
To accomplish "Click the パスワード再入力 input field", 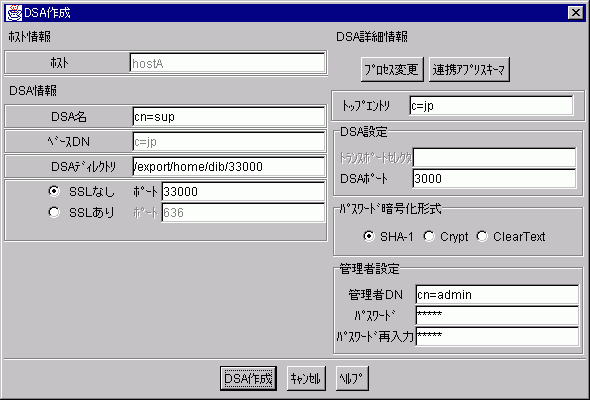I will (497, 336).
